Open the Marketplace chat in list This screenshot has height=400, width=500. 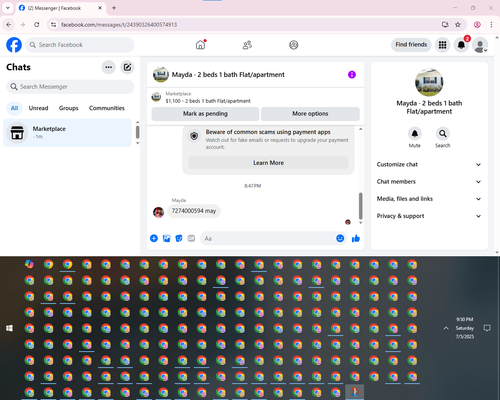(x=68, y=133)
